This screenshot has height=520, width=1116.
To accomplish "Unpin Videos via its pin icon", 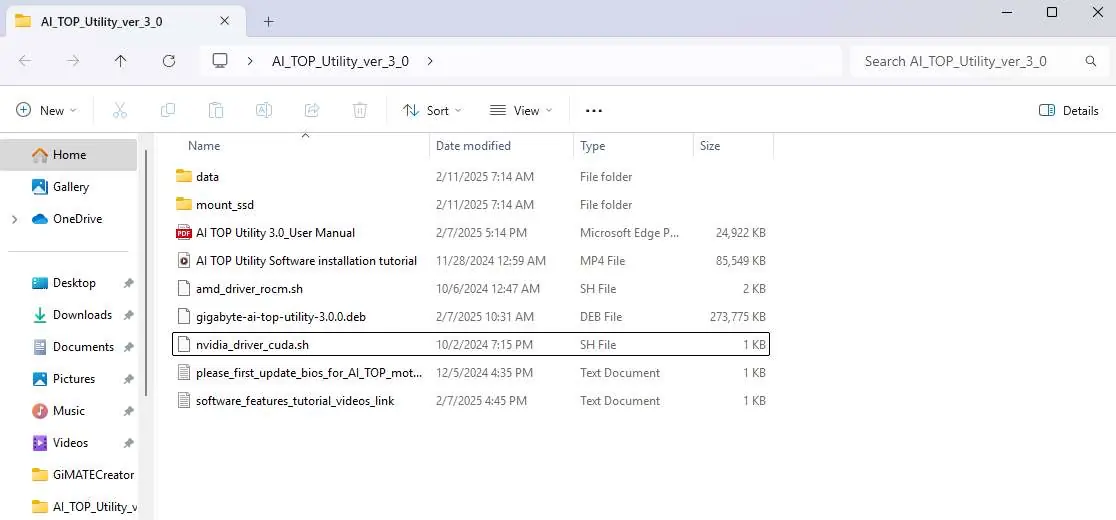I will [x=128, y=443].
